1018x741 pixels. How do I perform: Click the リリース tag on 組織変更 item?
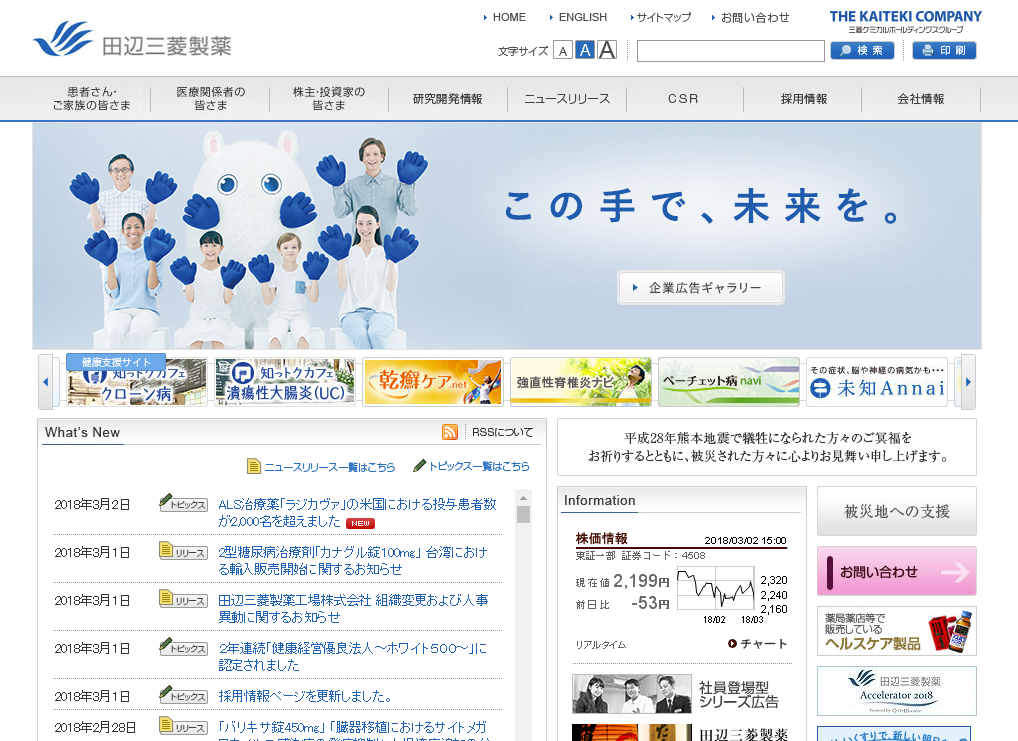point(184,599)
